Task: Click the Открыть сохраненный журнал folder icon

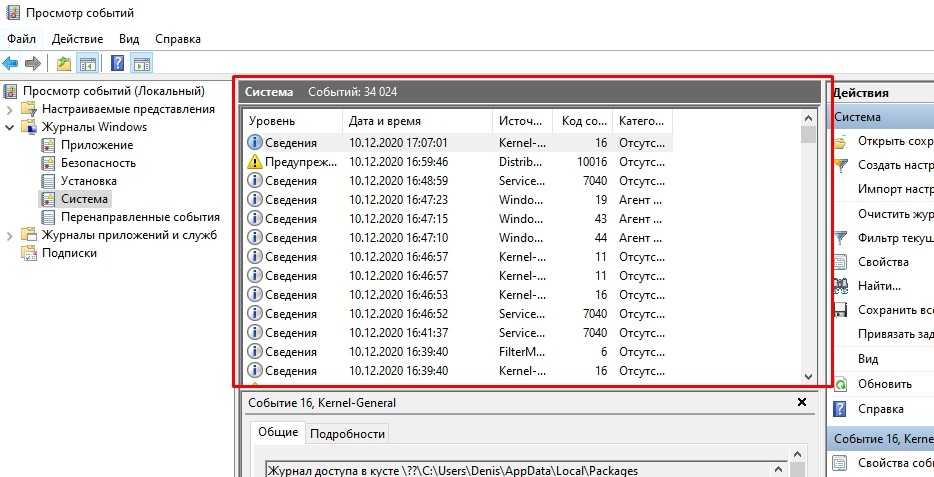Action: (x=841, y=141)
